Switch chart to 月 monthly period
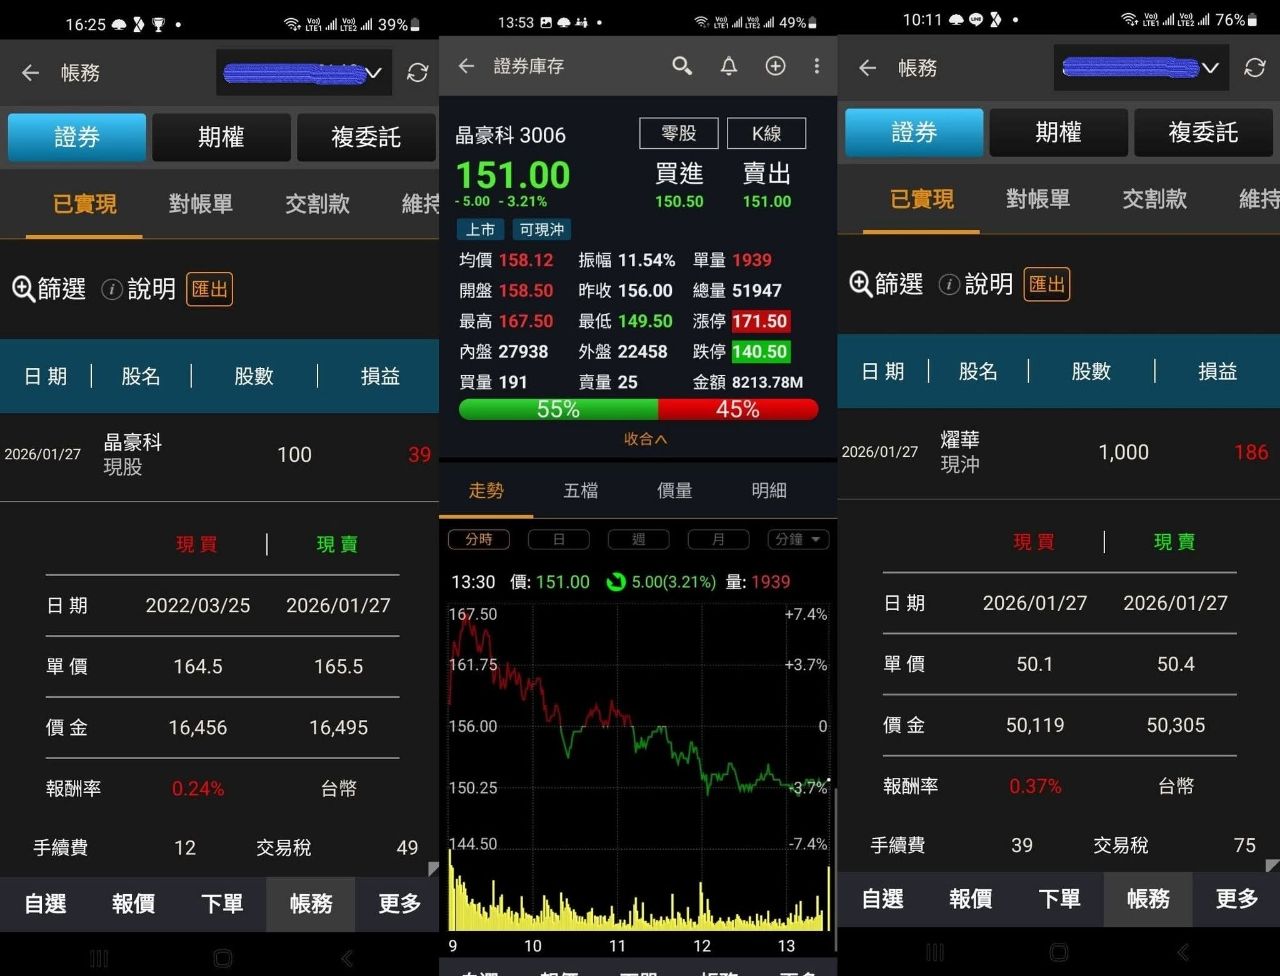This screenshot has height=976, width=1280. (718, 539)
